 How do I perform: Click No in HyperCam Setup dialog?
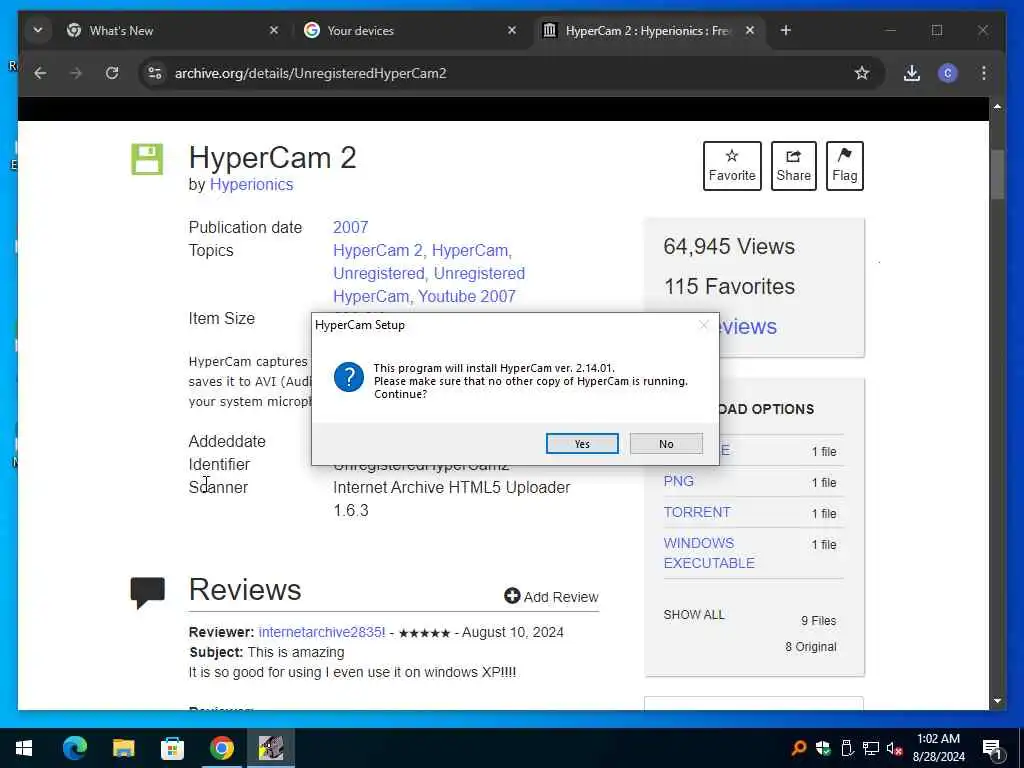point(666,443)
